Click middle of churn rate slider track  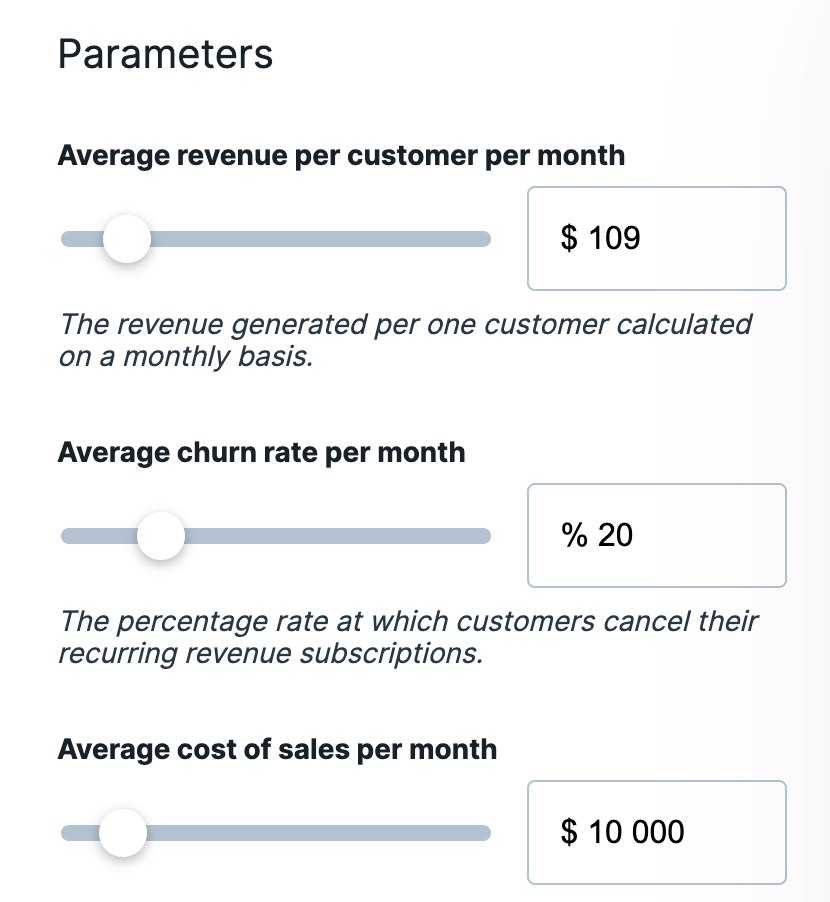tap(276, 536)
